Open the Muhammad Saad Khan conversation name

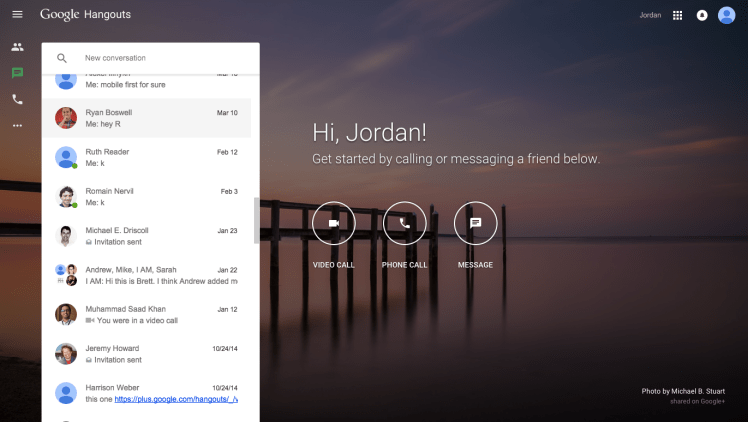click(125, 309)
